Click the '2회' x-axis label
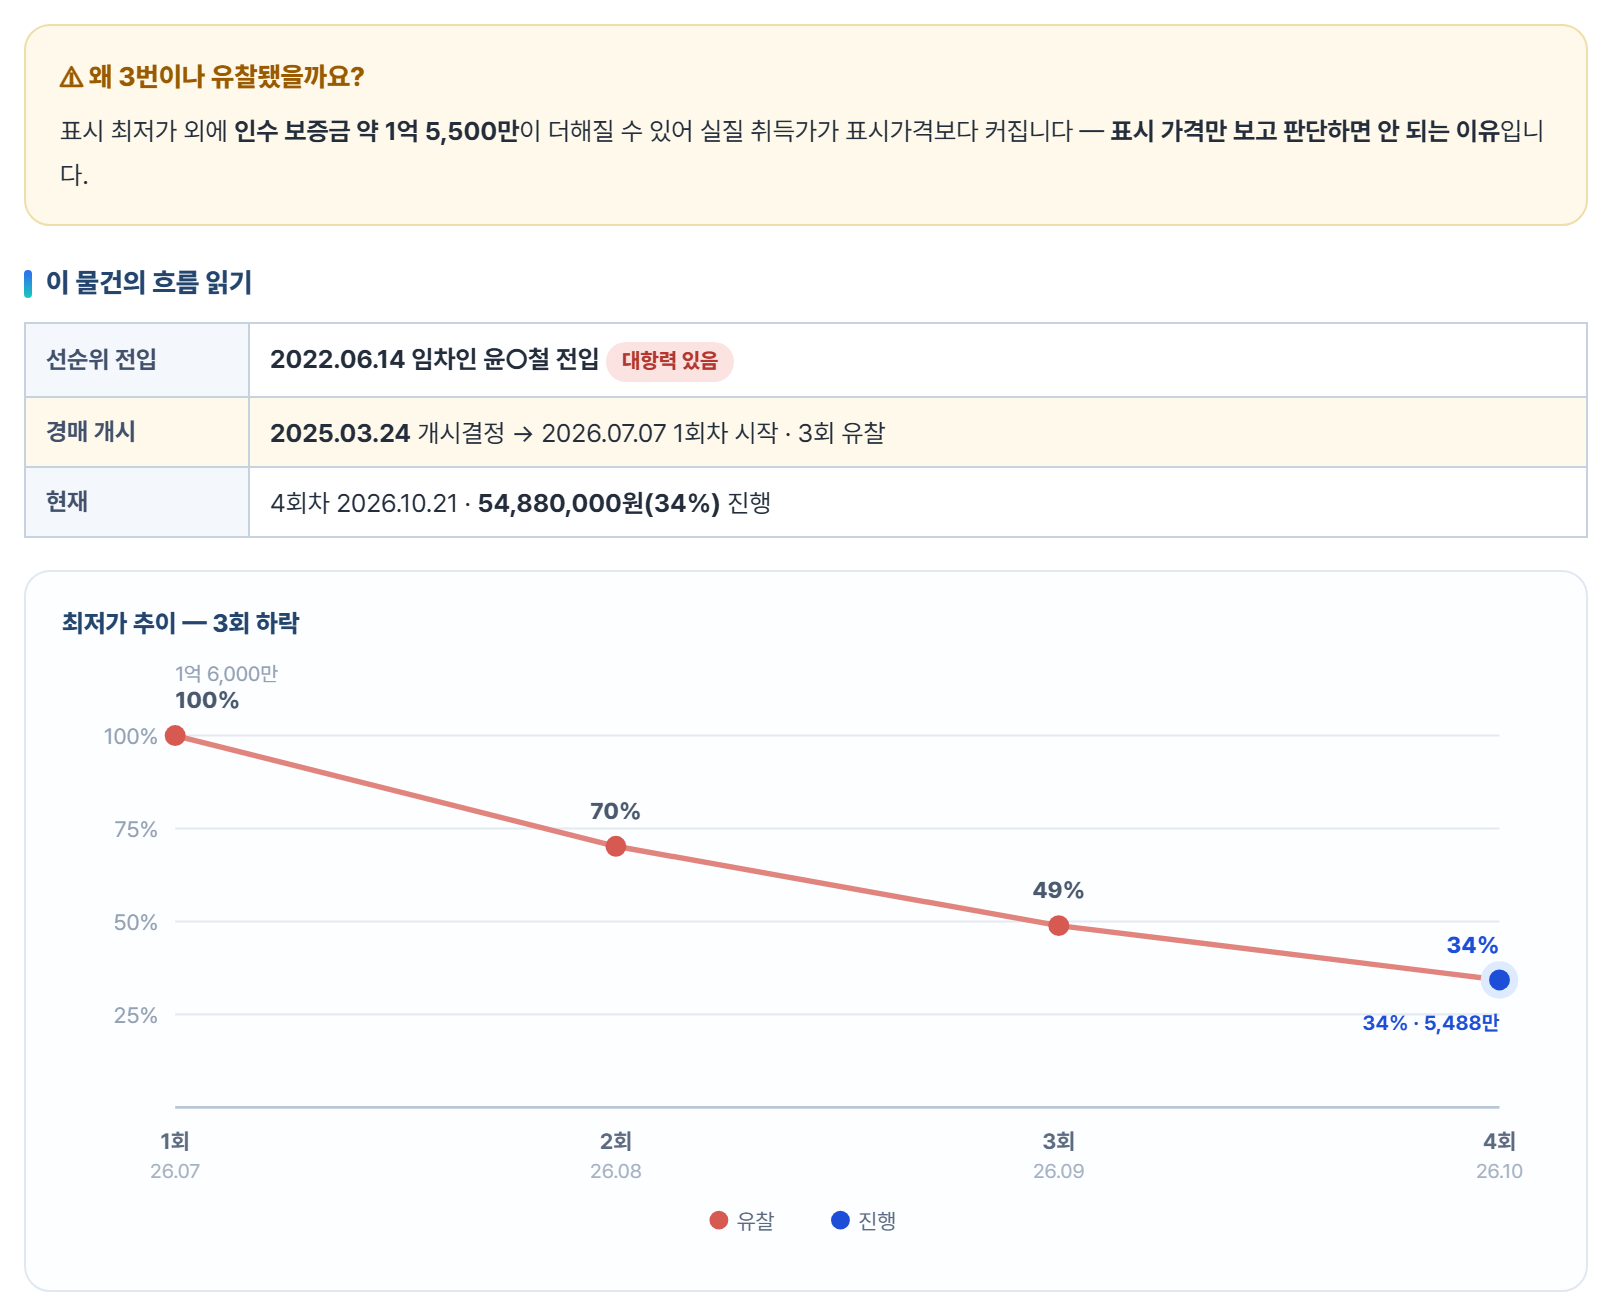The height and width of the screenshot is (1316, 1612). pyautogui.click(x=616, y=1141)
